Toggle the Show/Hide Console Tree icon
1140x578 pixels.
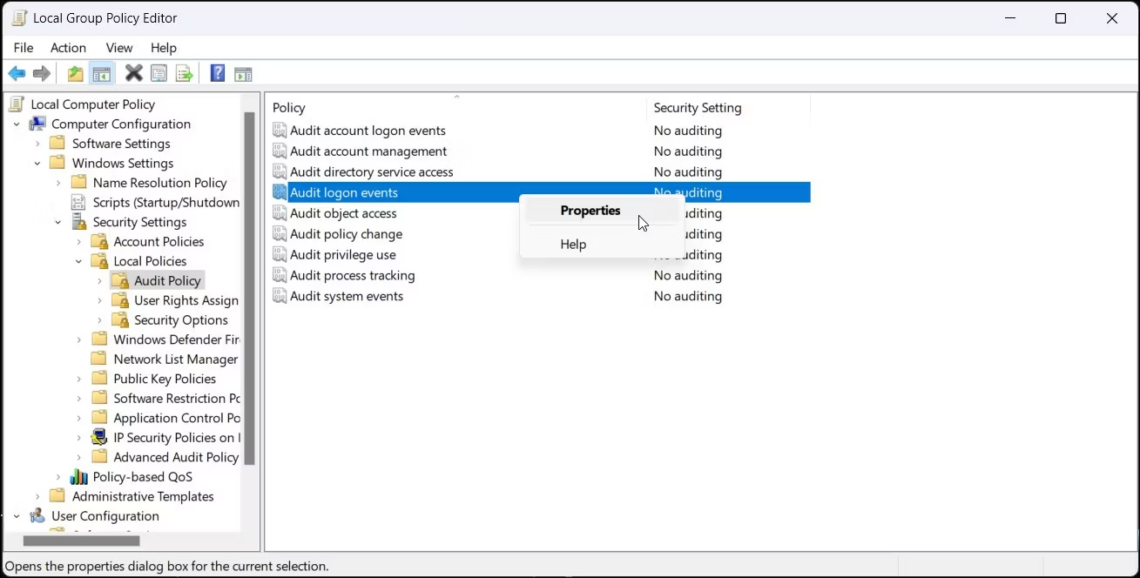coord(101,72)
